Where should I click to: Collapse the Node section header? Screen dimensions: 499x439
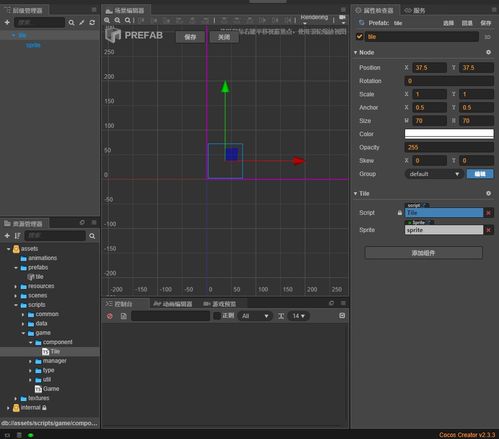pyautogui.click(x=364, y=52)
